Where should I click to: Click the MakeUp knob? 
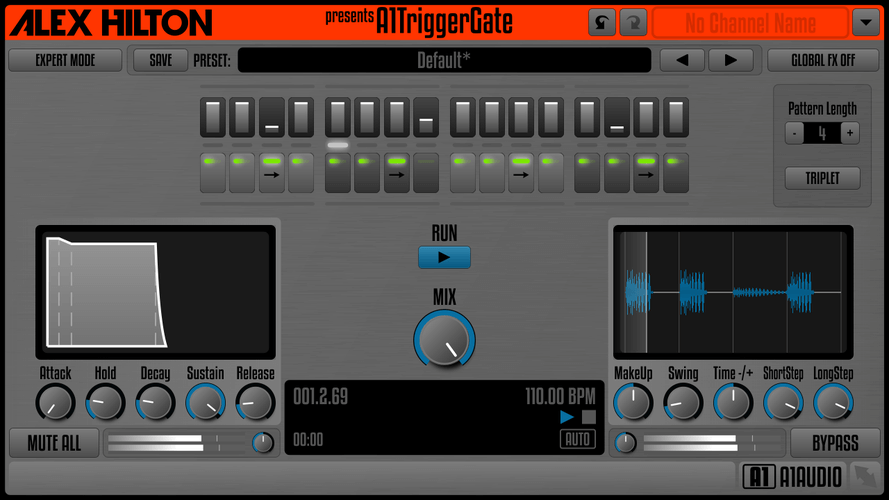point(633,402)
